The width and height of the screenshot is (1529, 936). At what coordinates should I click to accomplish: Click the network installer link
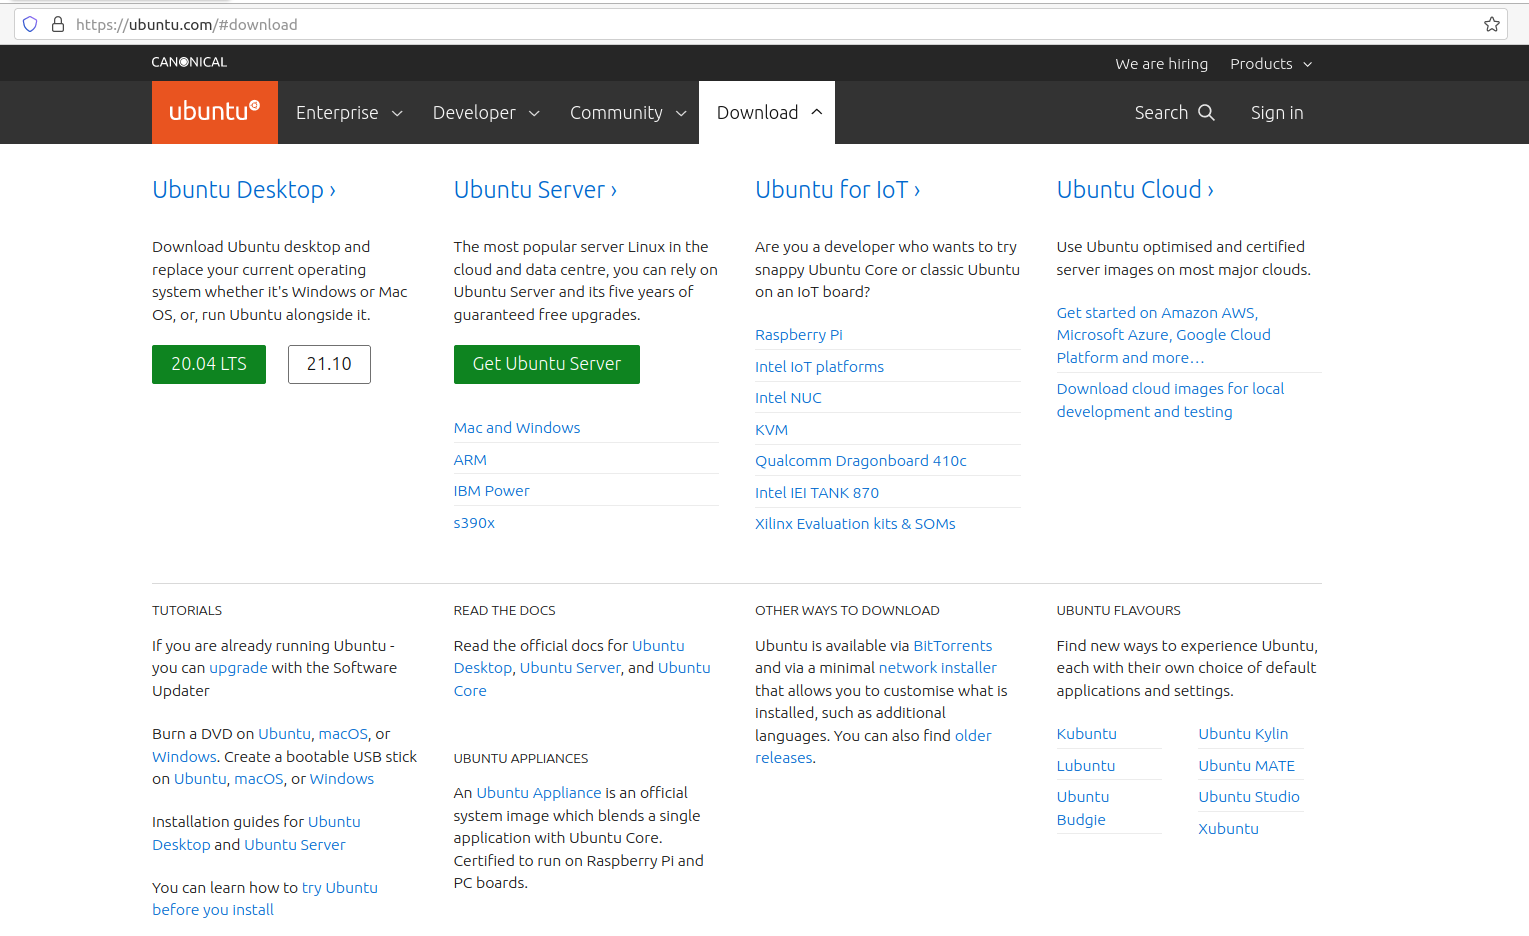(x=937, y=668)
